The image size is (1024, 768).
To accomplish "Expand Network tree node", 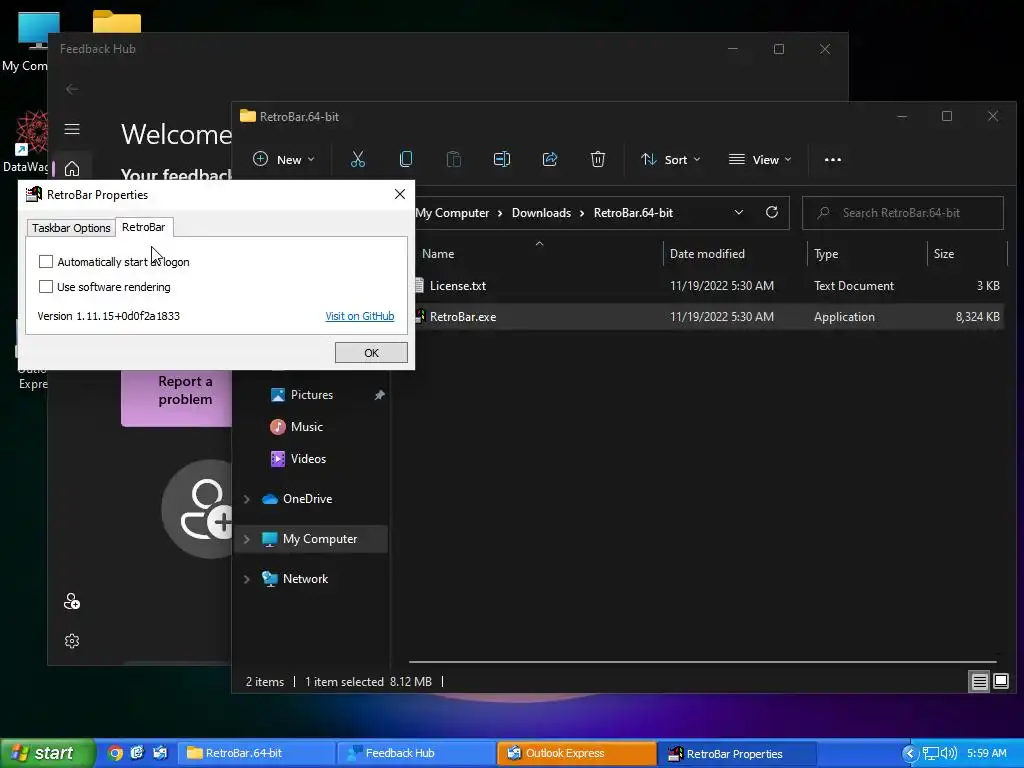I will (x=247, y=579).
